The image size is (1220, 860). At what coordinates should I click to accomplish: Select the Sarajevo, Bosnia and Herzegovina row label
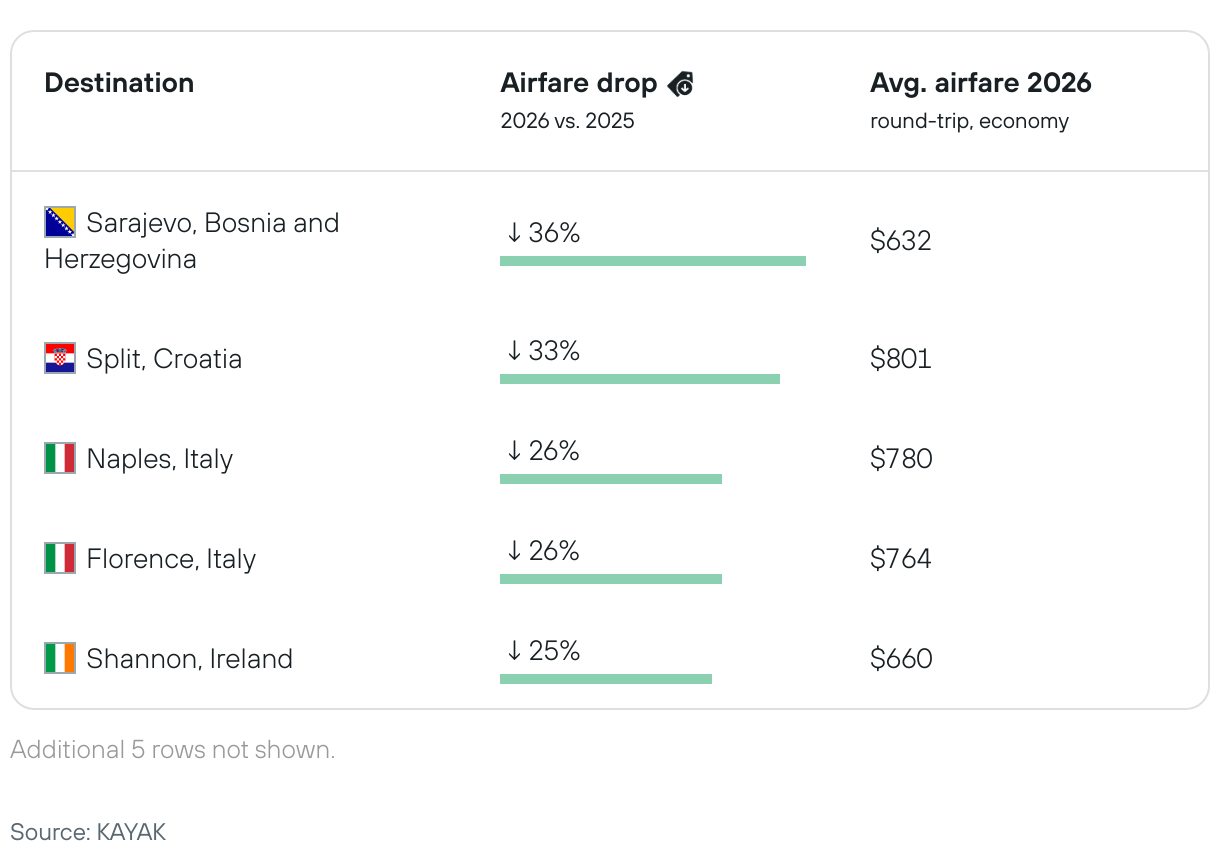pyautogui.click(x=192, y=241)
